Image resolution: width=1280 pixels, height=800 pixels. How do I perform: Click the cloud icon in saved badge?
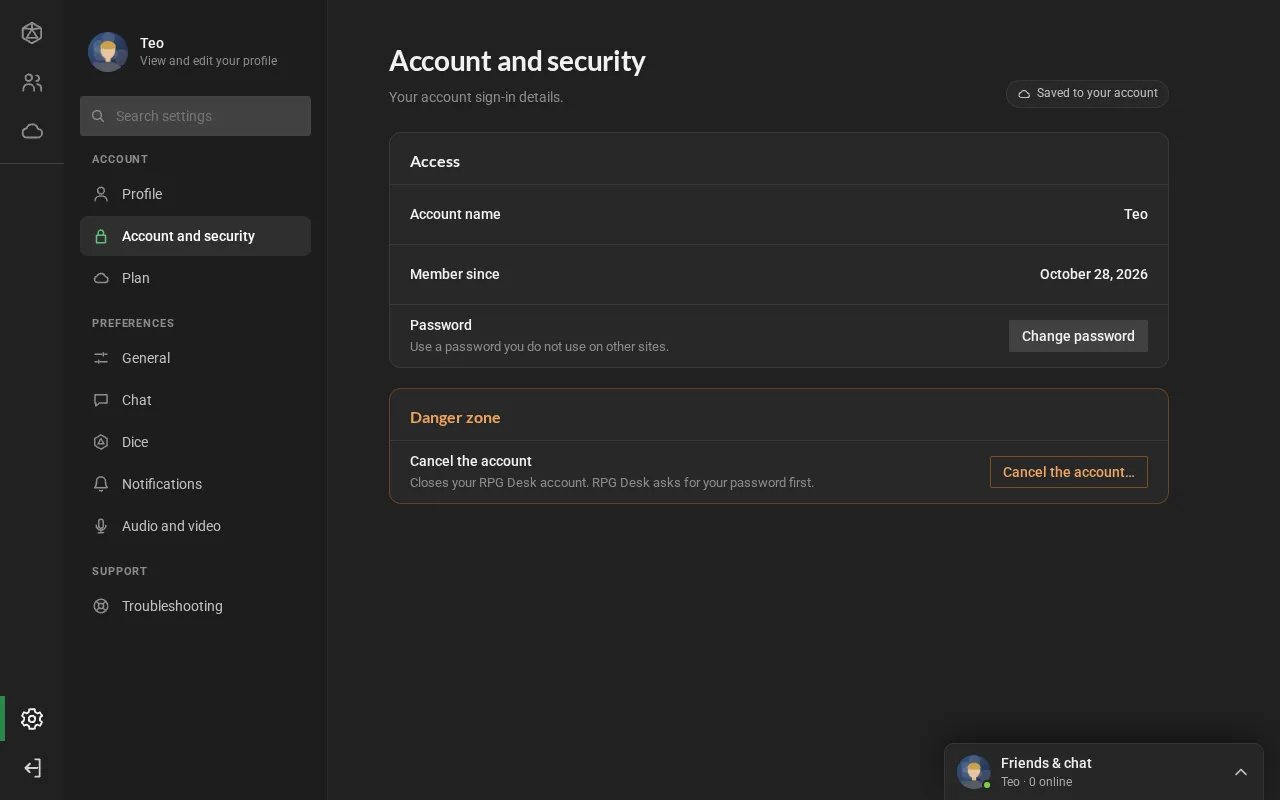point(1024,94)
